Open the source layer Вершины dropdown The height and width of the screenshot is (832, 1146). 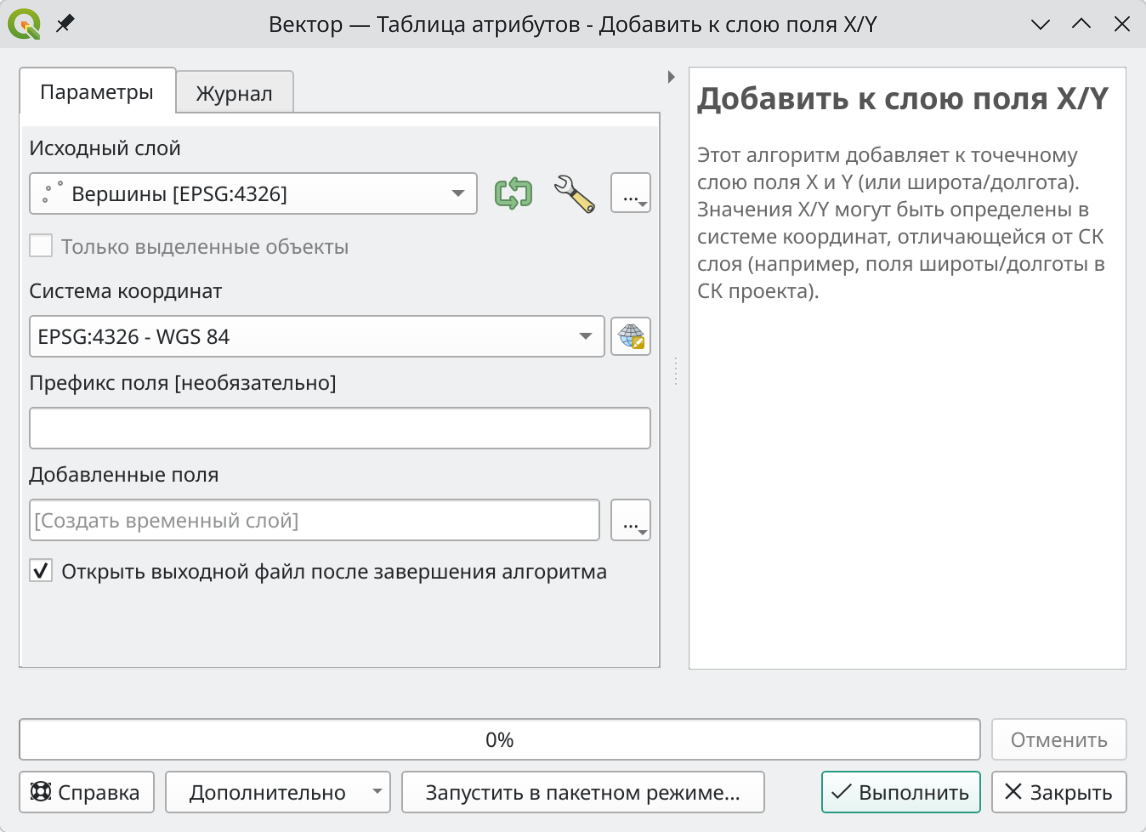tap(253, 194)
